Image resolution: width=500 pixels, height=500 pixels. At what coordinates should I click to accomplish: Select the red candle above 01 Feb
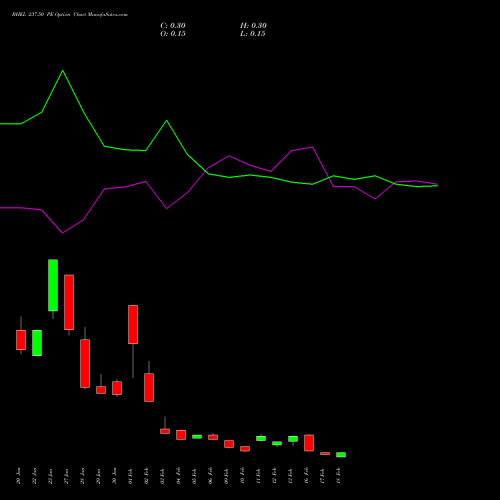[x=133, y=324]
